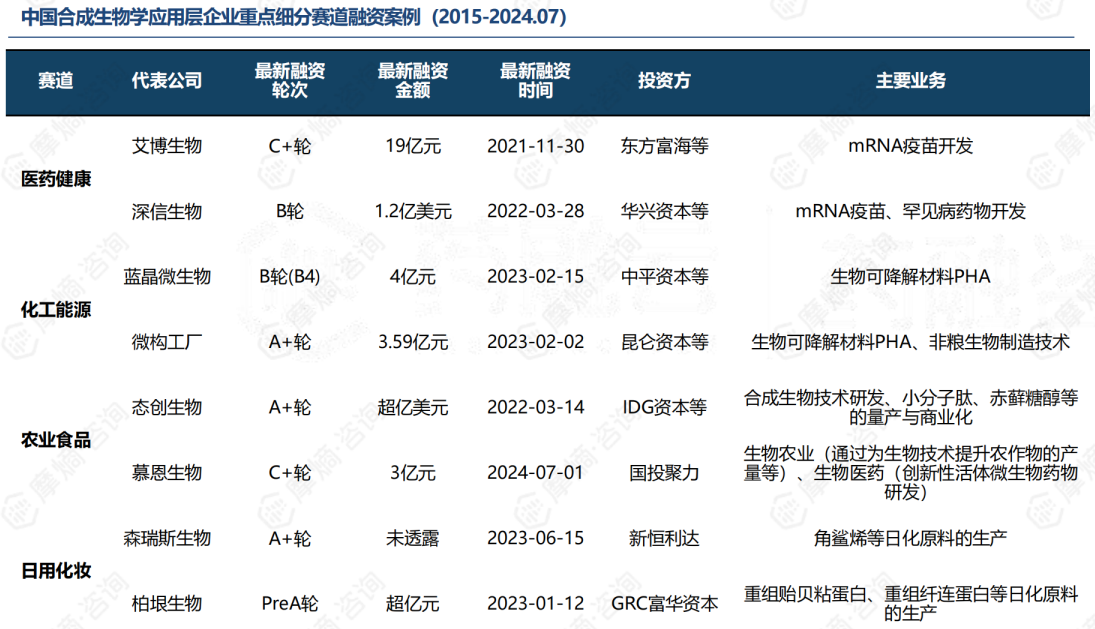The image size is (1095, 629).
Task: Click investor 新恒利达
Action: click(x=664, y=538)
